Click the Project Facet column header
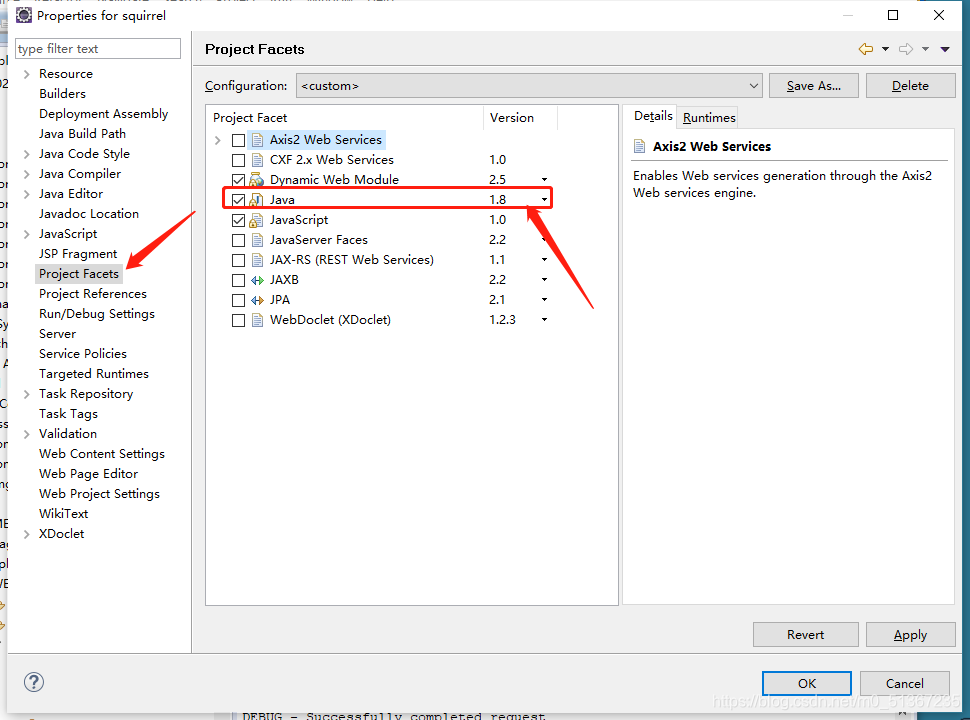The height and width of the screenshot is (720, 970). [x=345, y=118]
